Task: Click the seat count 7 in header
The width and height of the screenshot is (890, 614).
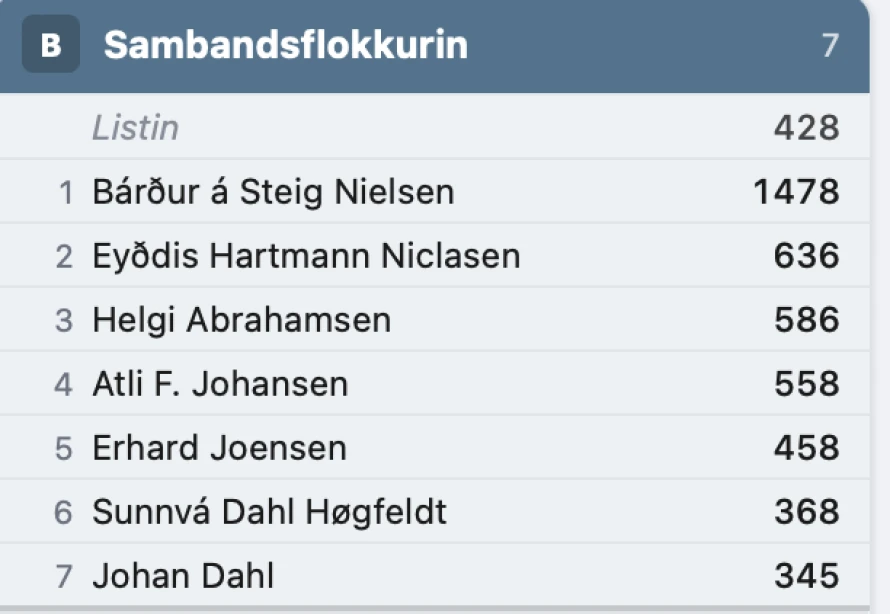Action: coord(830,45)
